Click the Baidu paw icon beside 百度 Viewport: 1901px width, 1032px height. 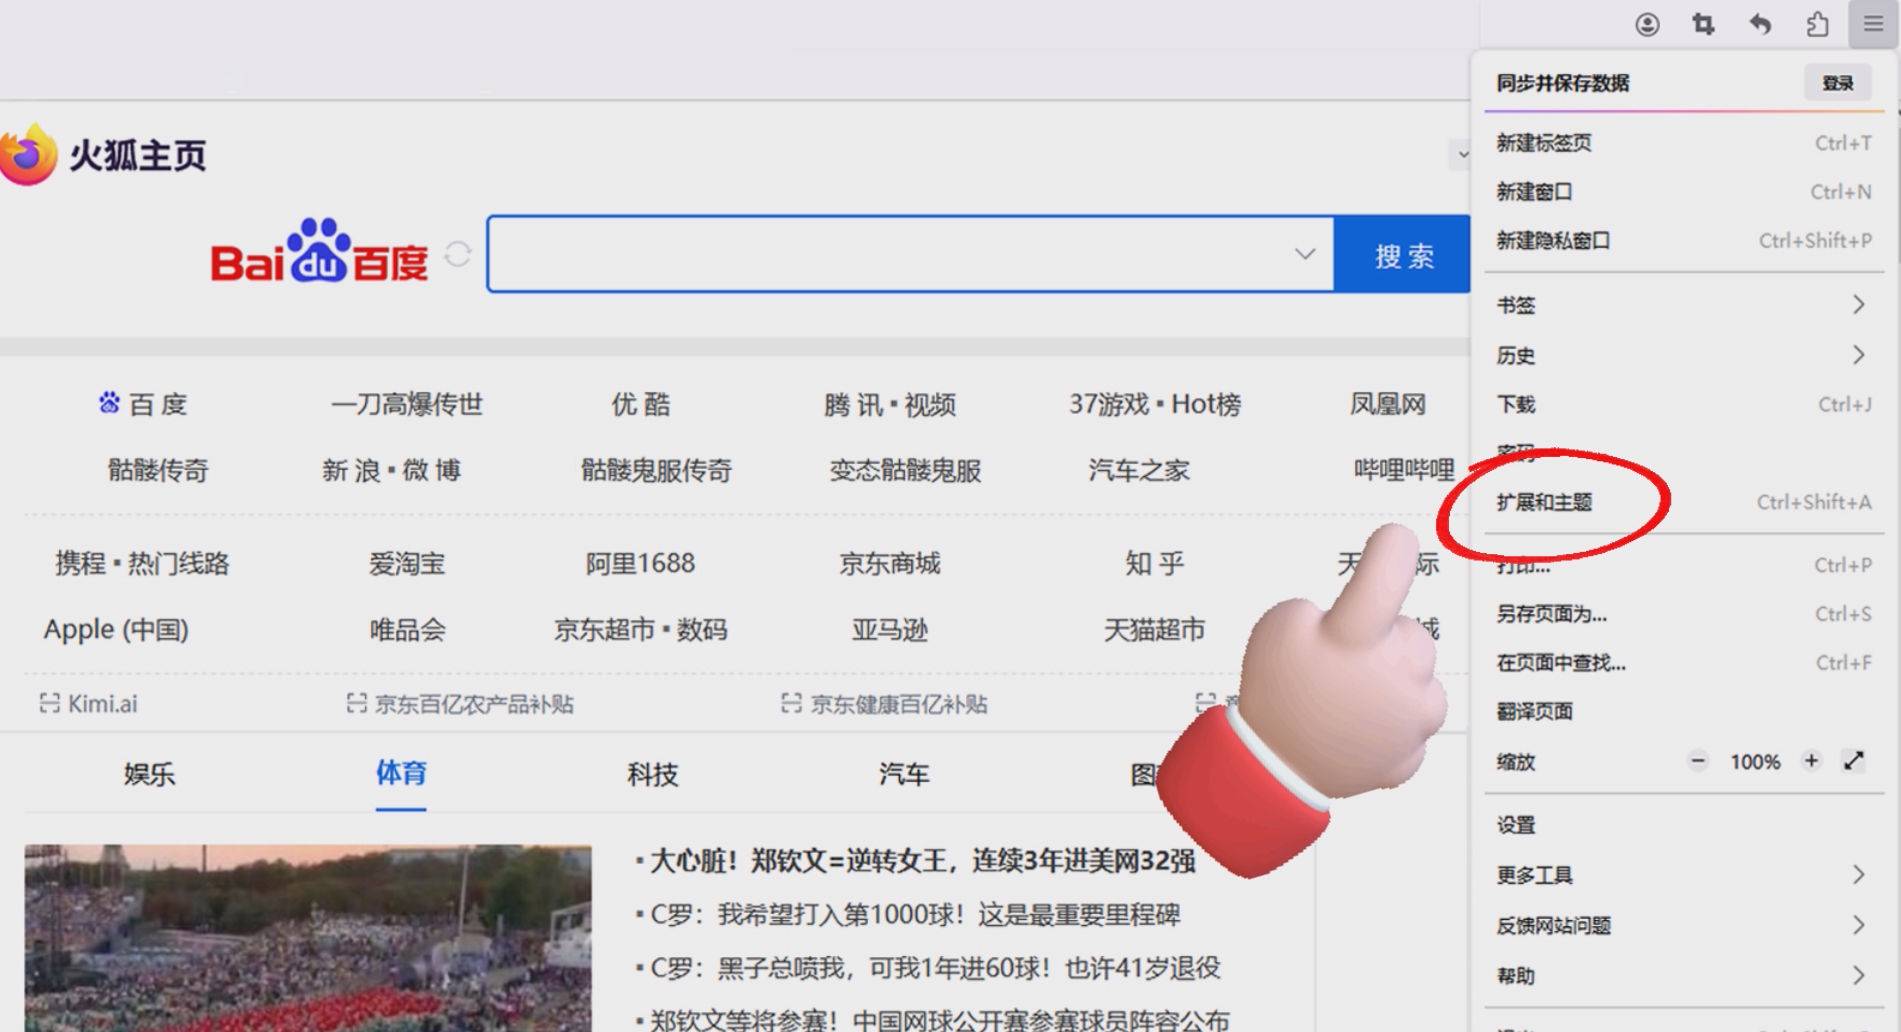tap(111, 402)
